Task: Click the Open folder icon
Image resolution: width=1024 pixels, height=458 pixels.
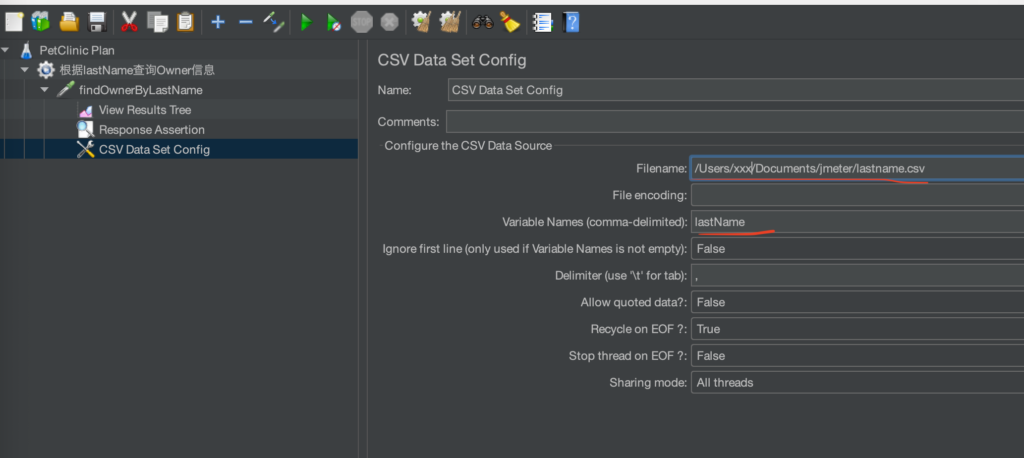Action: [69, 22]
